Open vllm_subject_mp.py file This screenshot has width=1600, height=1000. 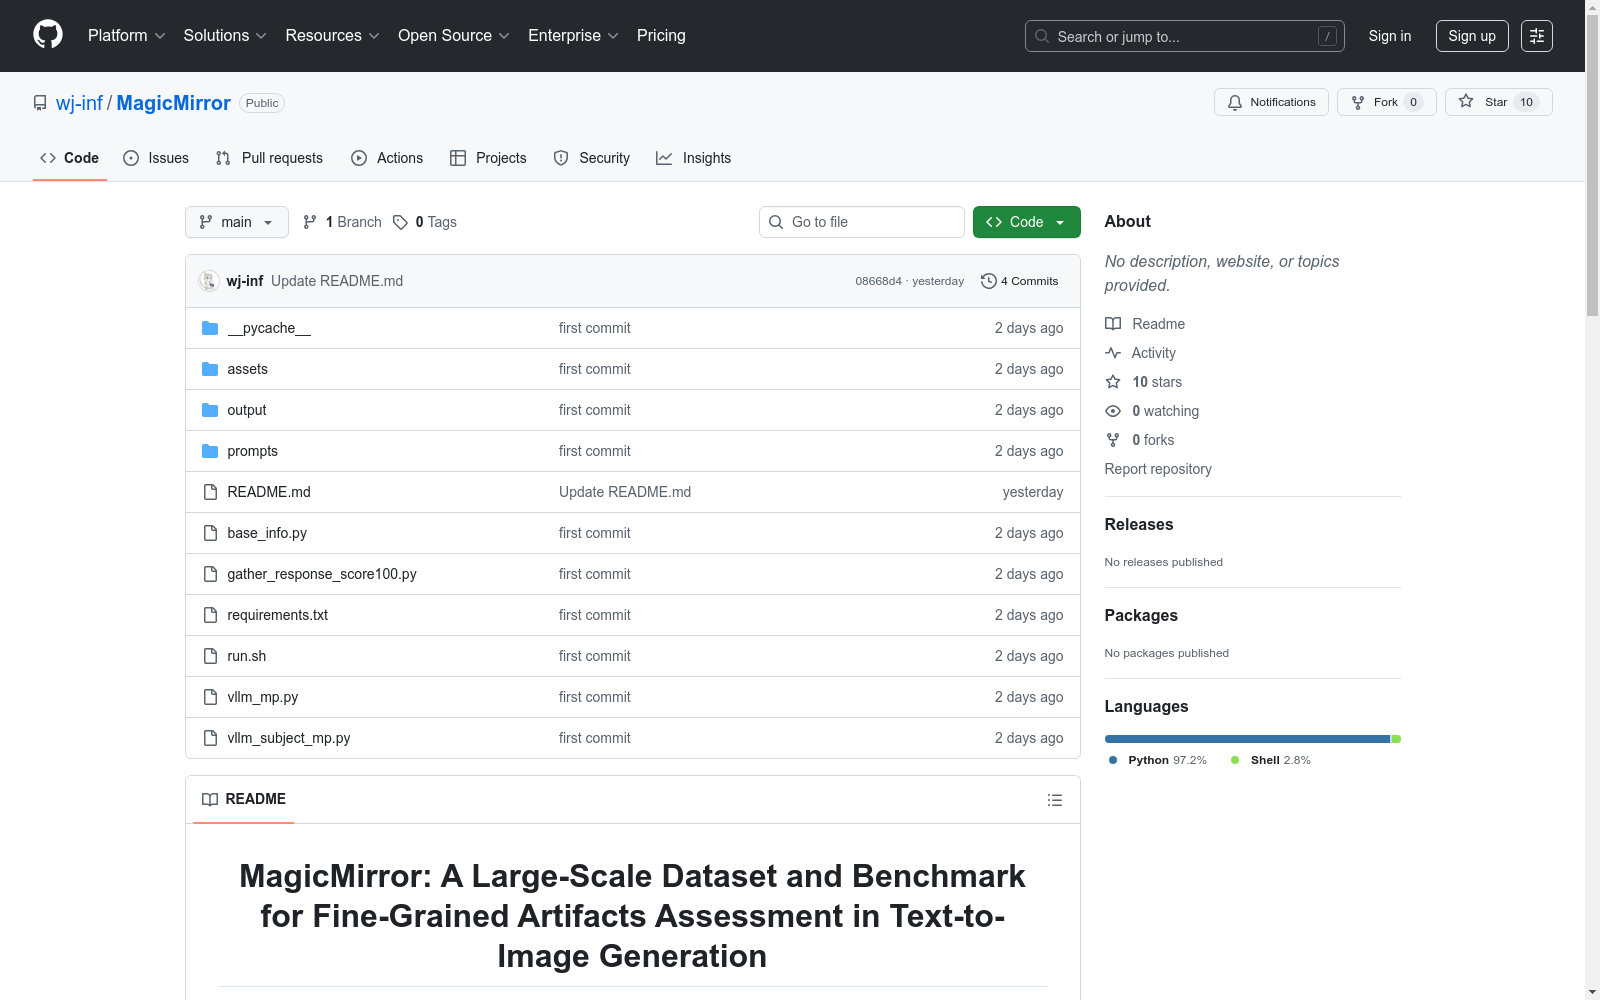click(289, 738)
